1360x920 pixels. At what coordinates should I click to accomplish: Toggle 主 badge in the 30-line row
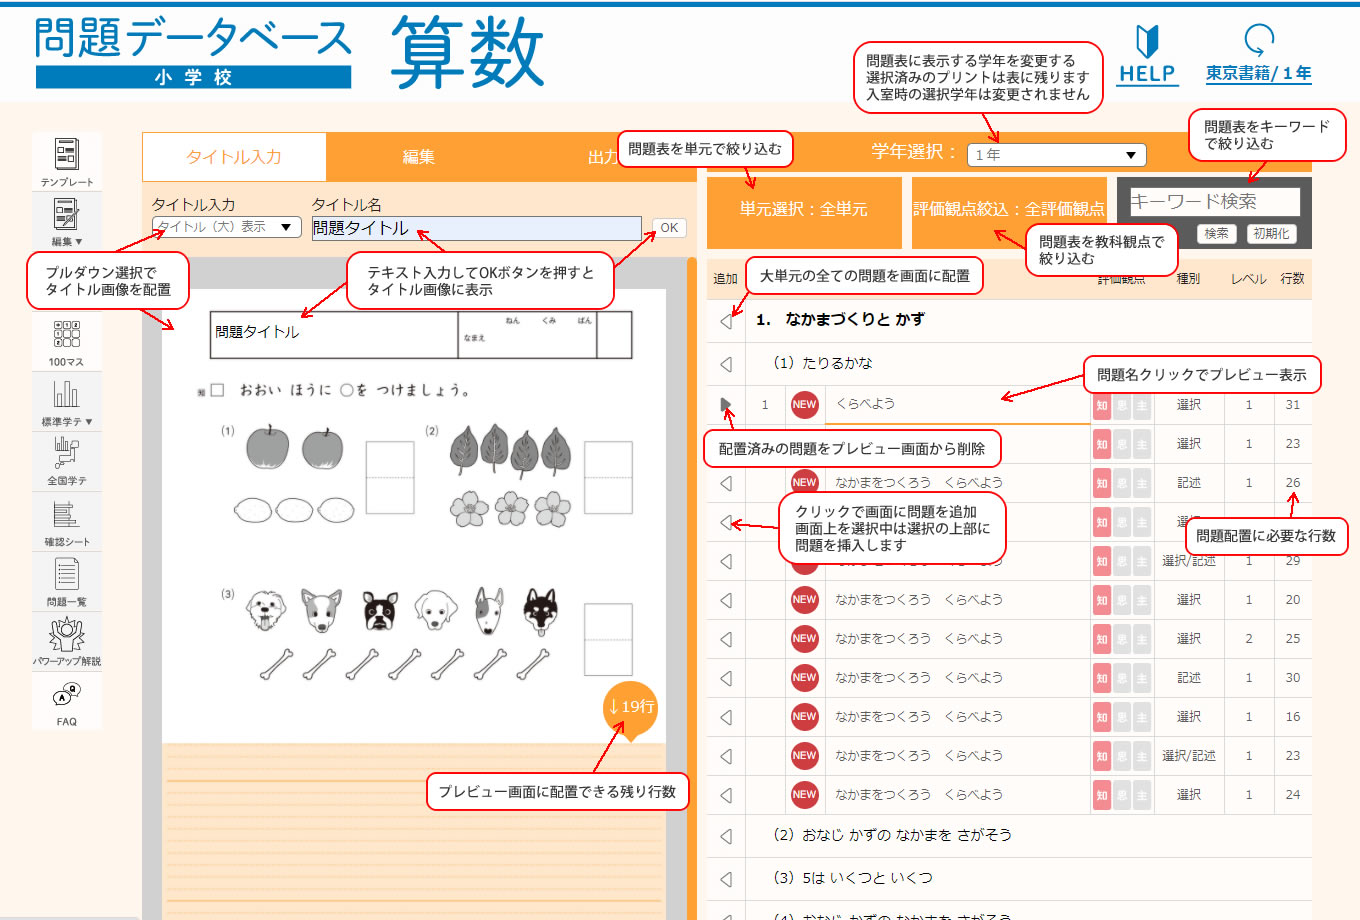pyautogui.click(x=1142, y=678)
